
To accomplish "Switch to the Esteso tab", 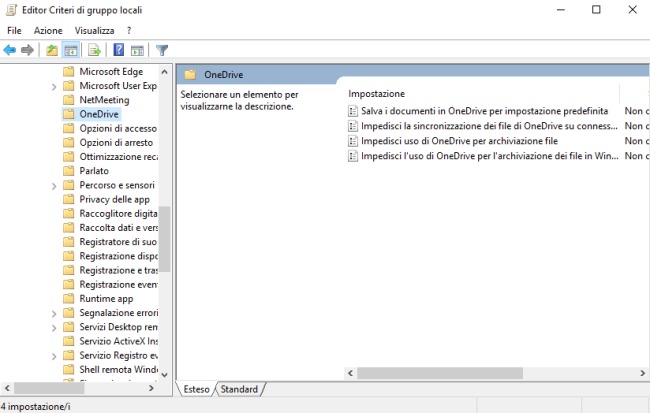I will [x=196, y=389].
